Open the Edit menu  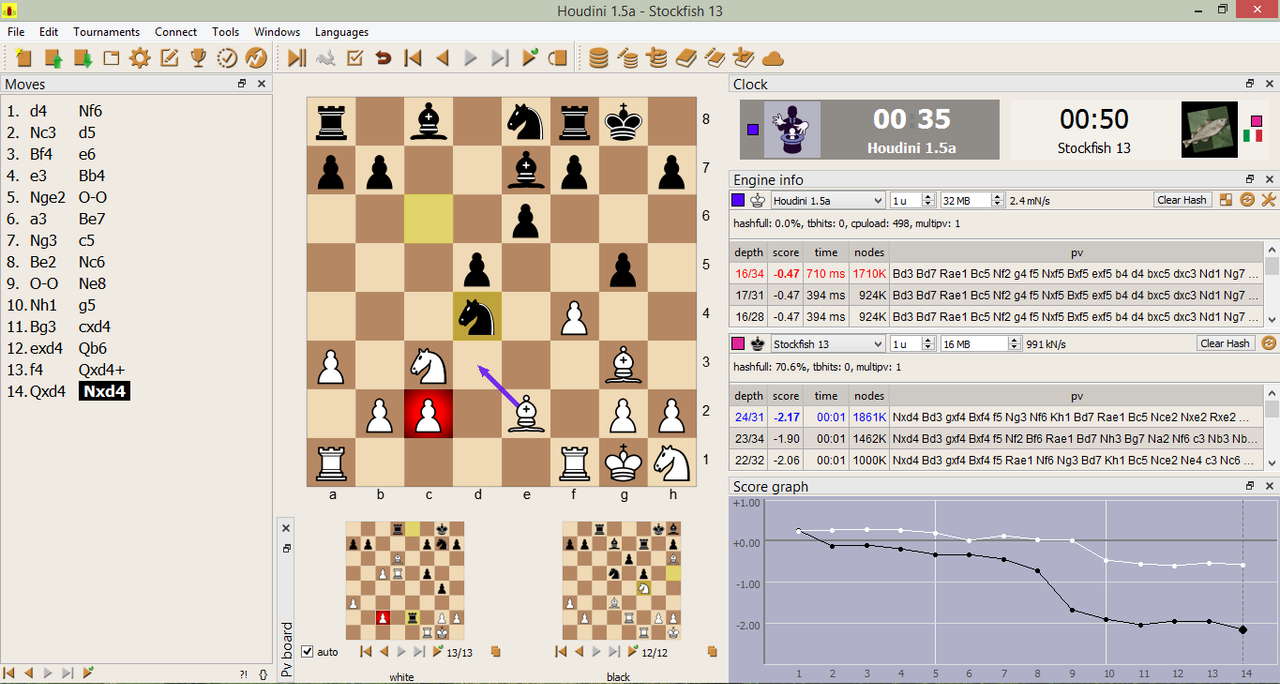49,32
